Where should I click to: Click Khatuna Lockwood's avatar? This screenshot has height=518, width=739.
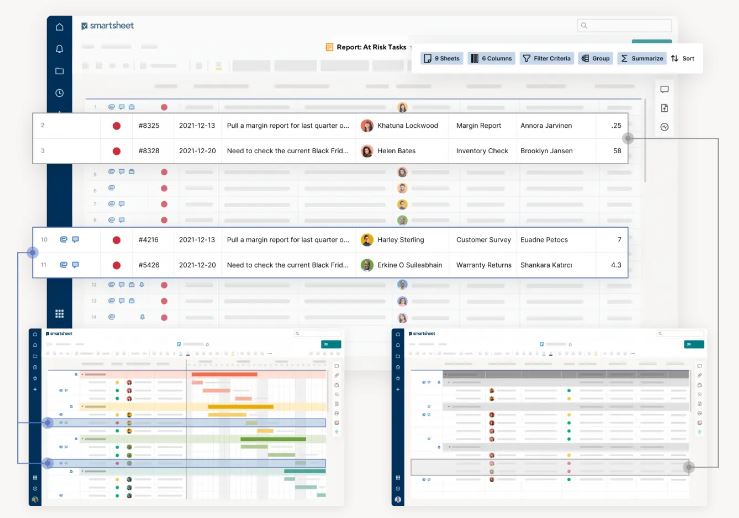tap(367, 126)
